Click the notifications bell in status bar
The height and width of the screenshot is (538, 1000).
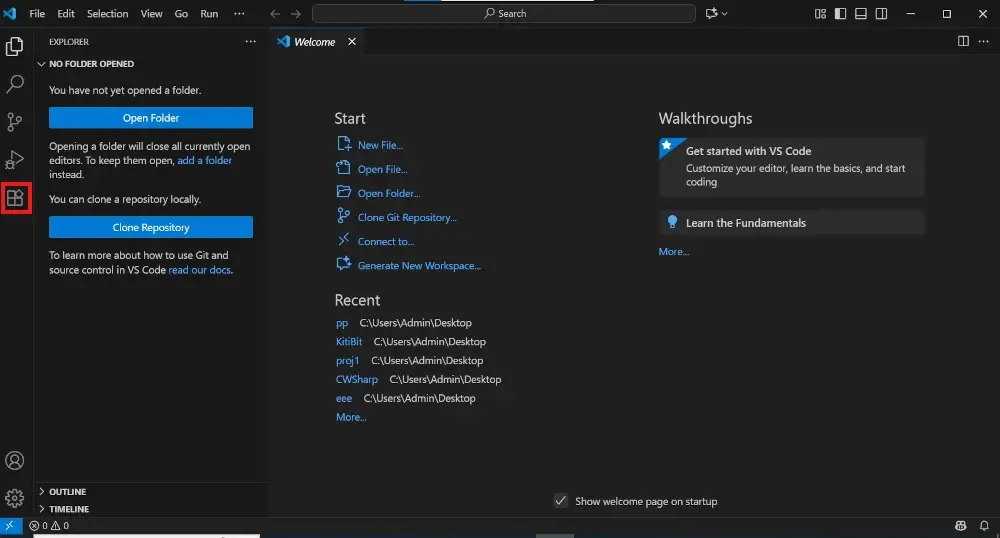click(984, 526)
